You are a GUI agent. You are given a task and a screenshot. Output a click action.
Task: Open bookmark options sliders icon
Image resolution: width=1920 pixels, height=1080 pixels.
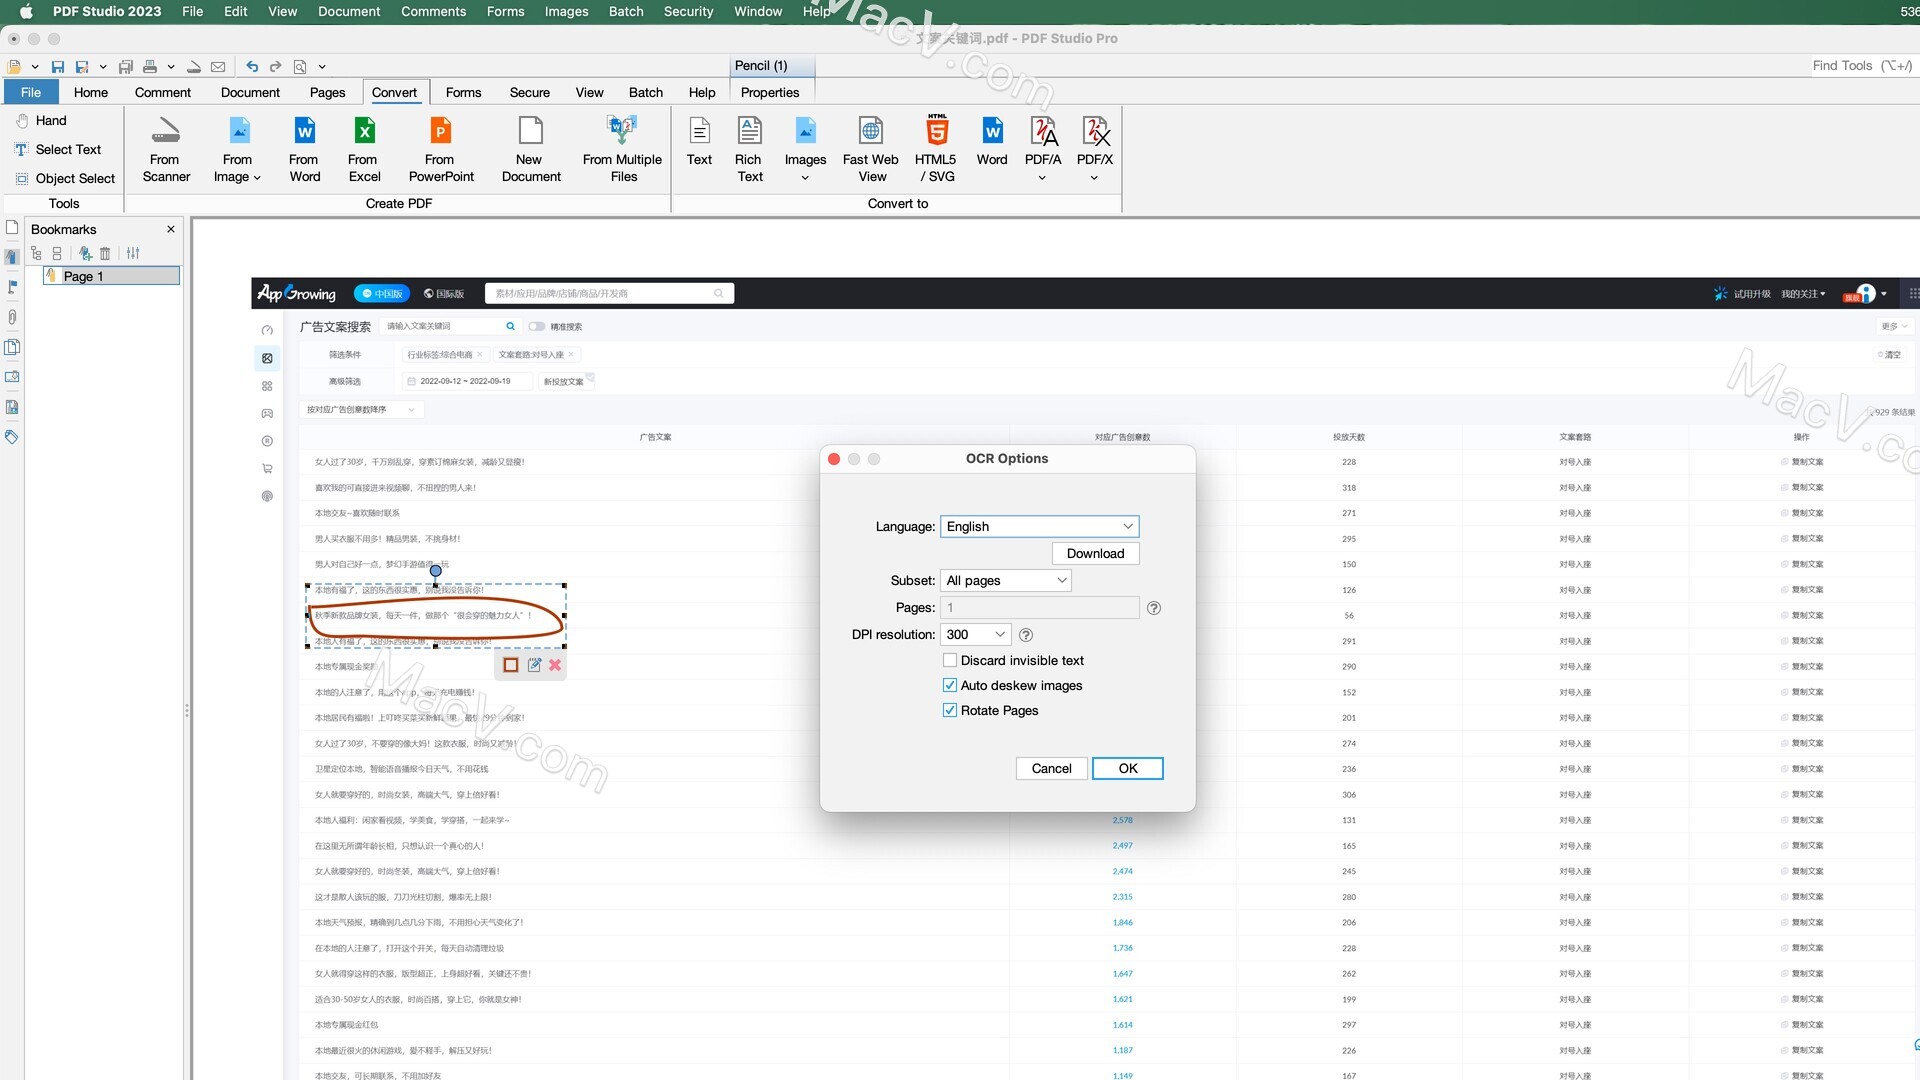pyautogui.click(x=133, y=253)
